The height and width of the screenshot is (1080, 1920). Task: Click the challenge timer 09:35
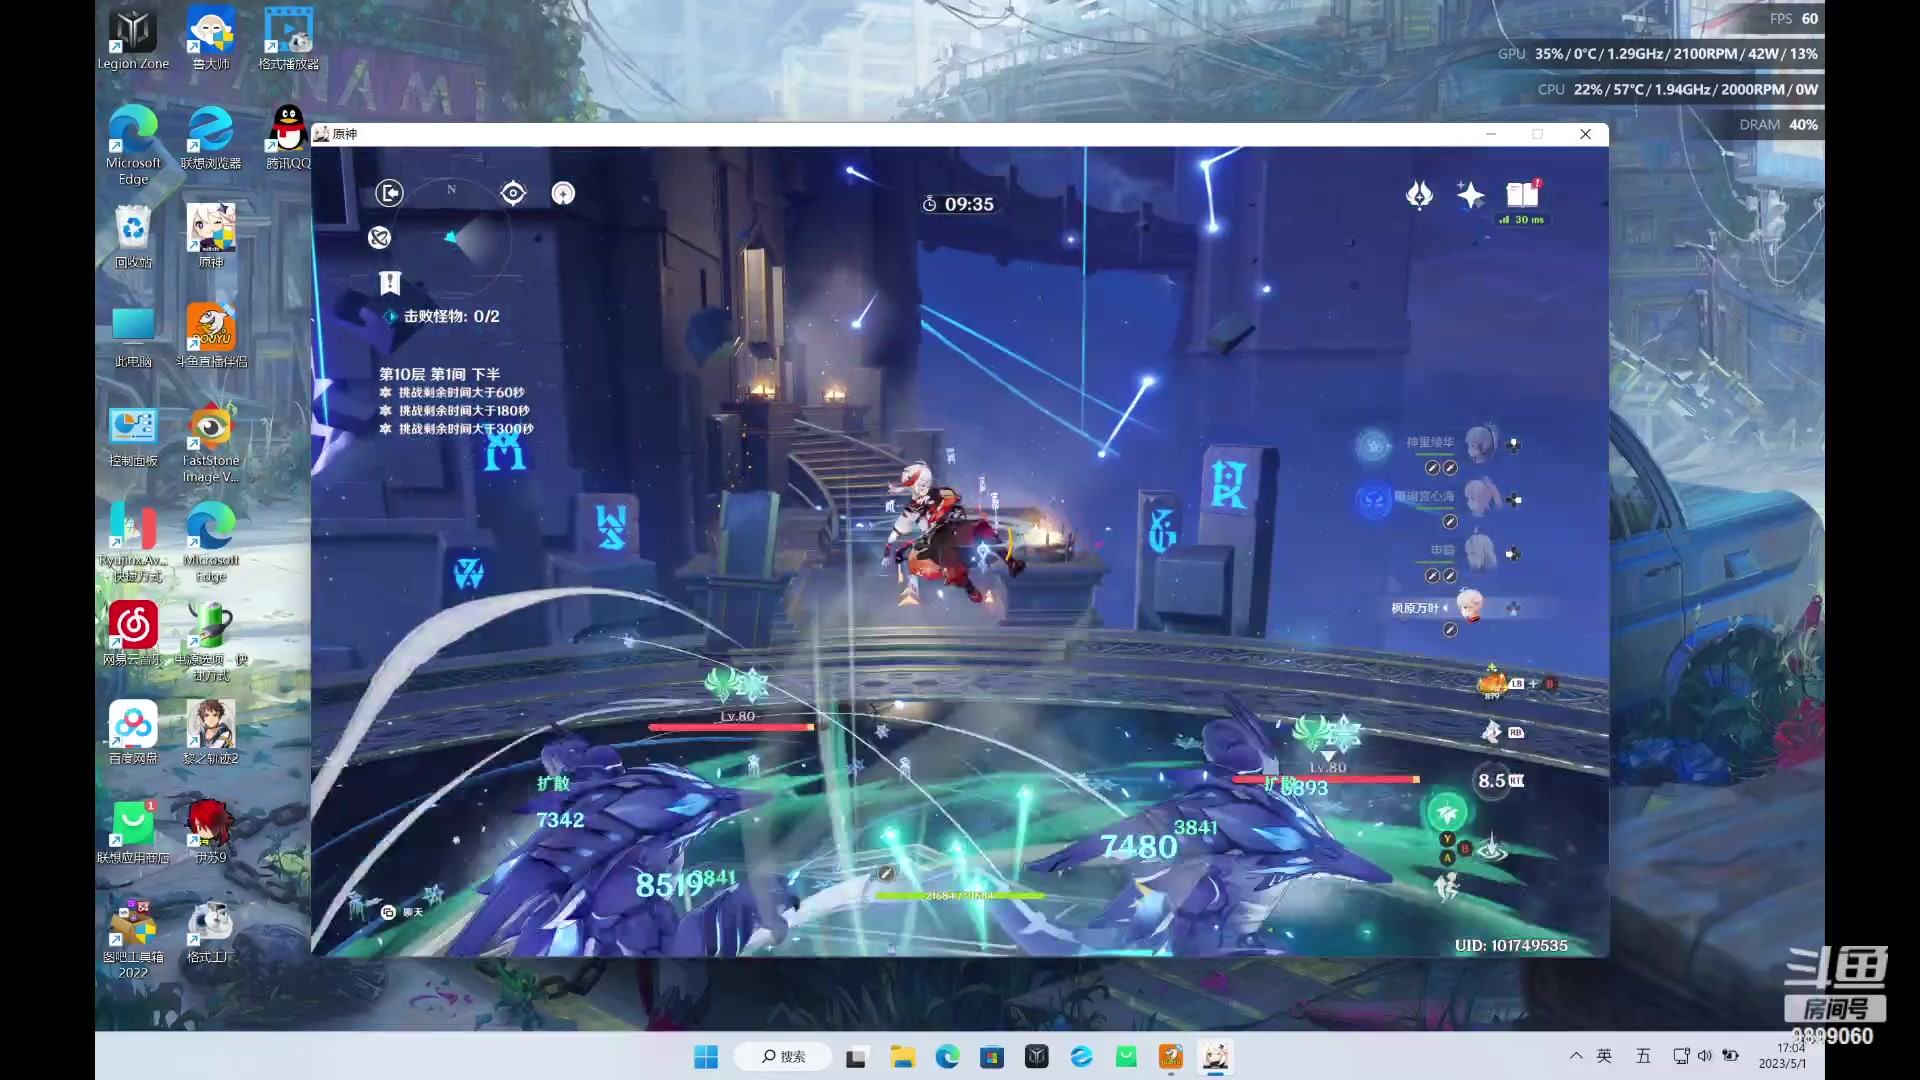(x=958, y=204)
